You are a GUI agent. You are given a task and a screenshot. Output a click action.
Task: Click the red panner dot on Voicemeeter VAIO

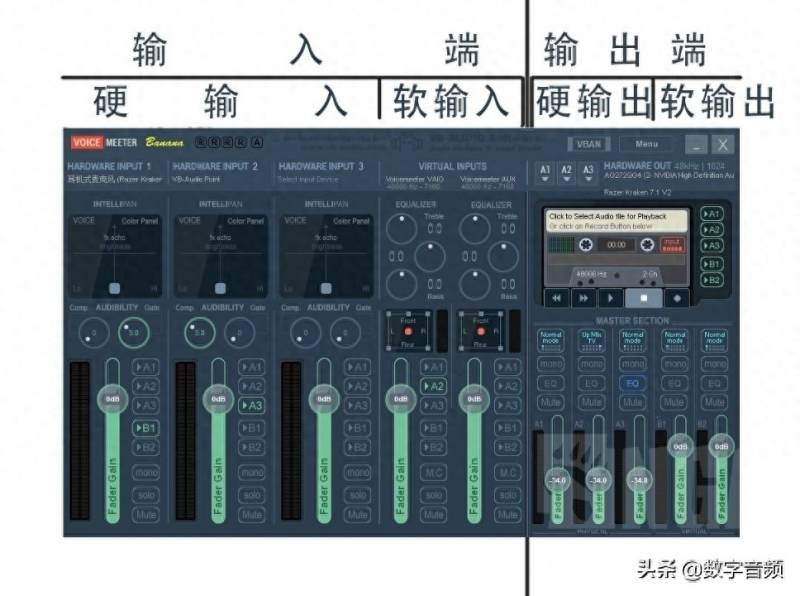(x=408, y=332)
